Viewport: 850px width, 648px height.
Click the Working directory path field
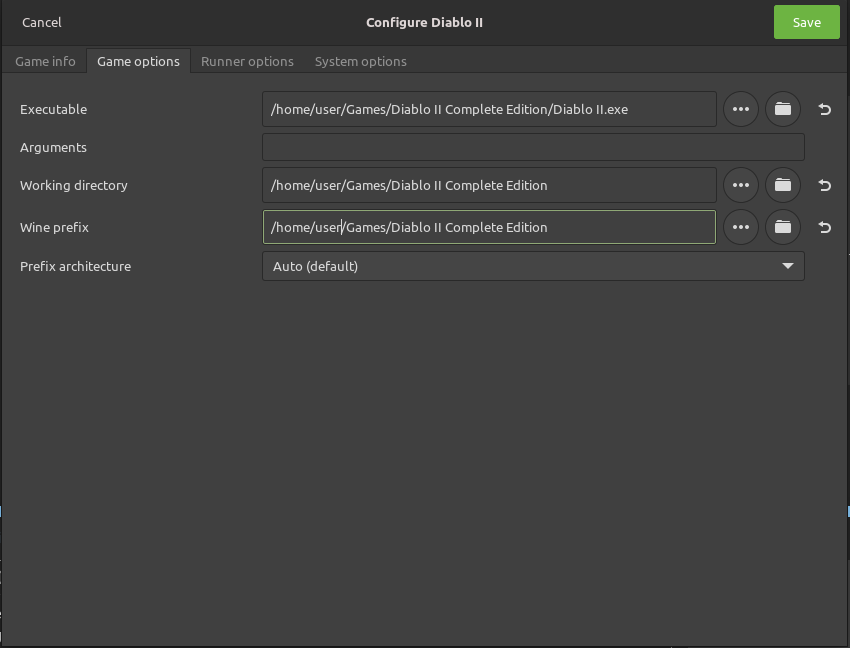pyautogui.click(x=489, y=185)
